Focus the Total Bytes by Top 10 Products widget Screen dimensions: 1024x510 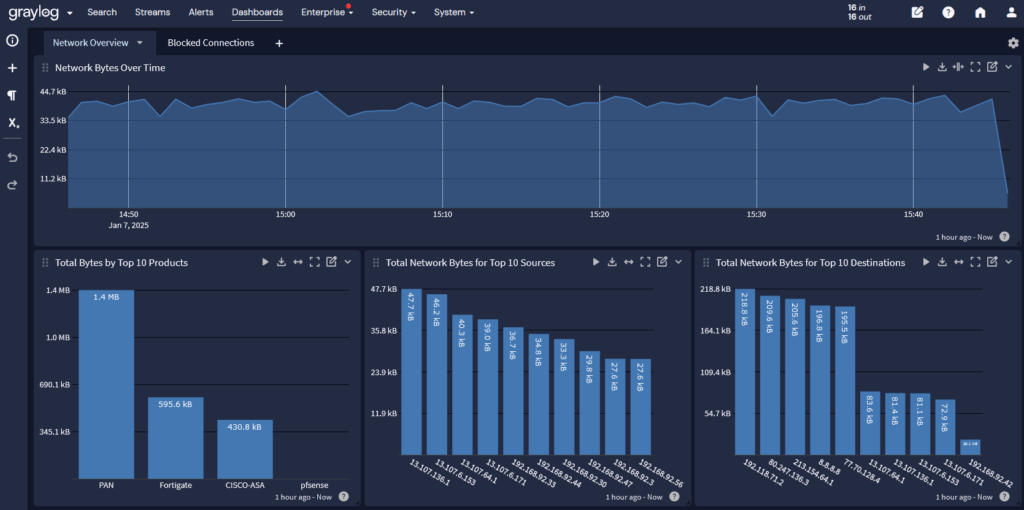(314, 262)
